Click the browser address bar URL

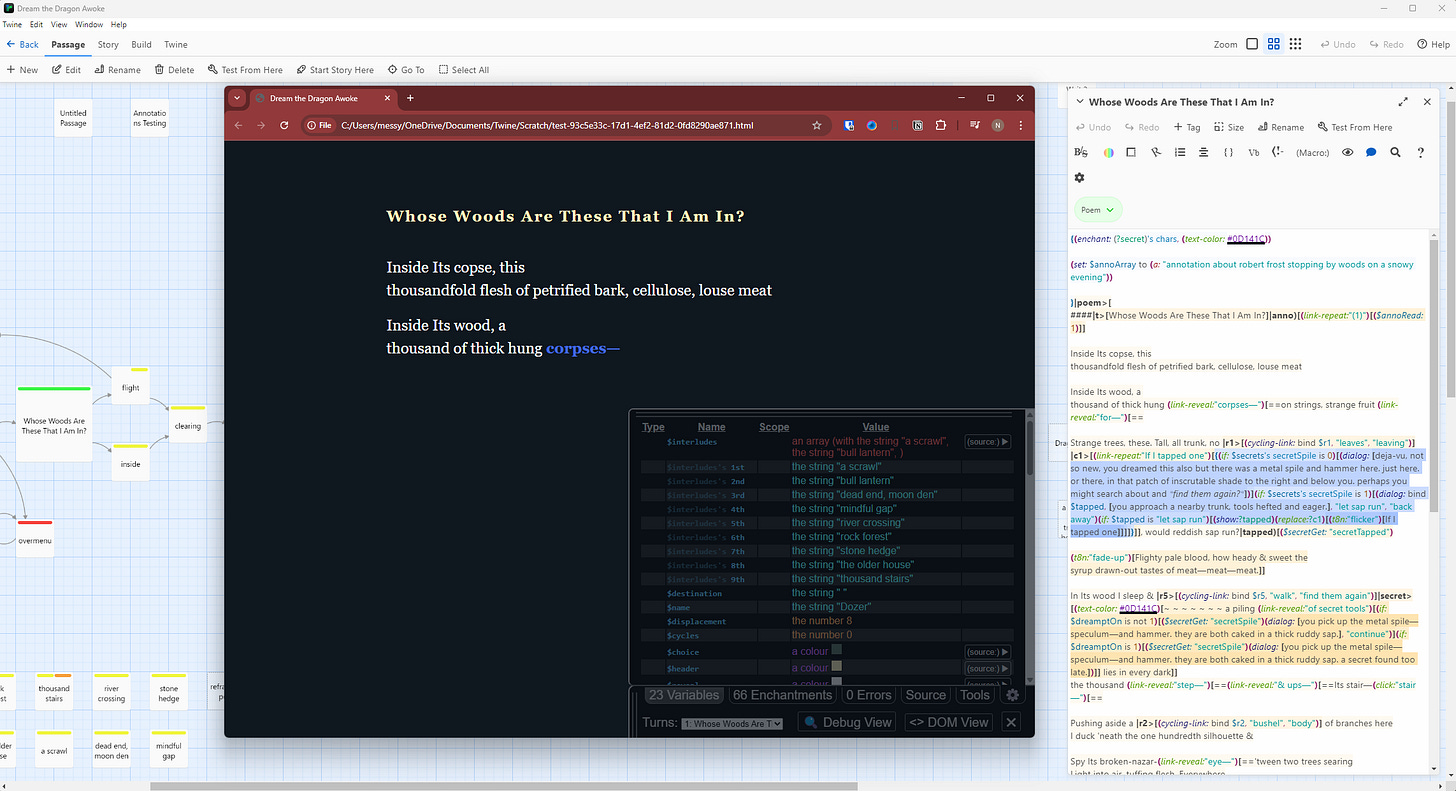pos(546,125)
